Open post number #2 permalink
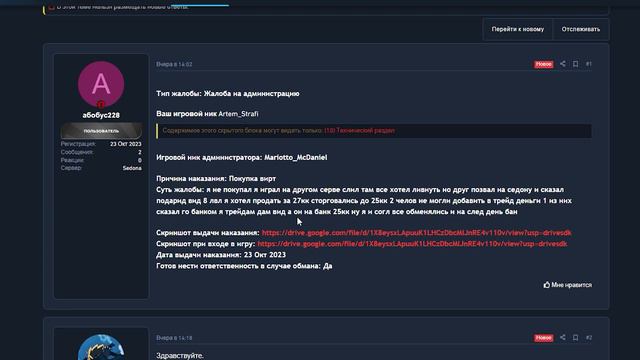Screen dimensions: 640x360 coord(589,338)
